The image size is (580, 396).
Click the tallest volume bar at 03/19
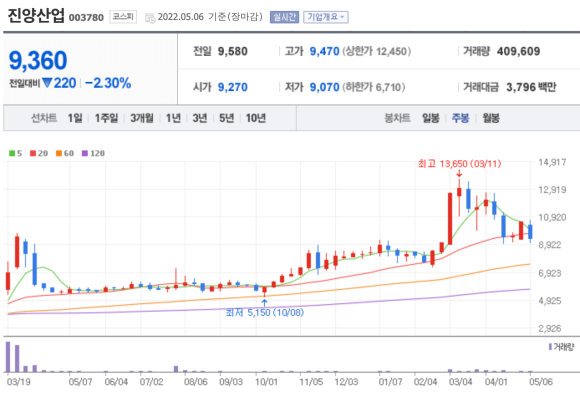(8, 357)
